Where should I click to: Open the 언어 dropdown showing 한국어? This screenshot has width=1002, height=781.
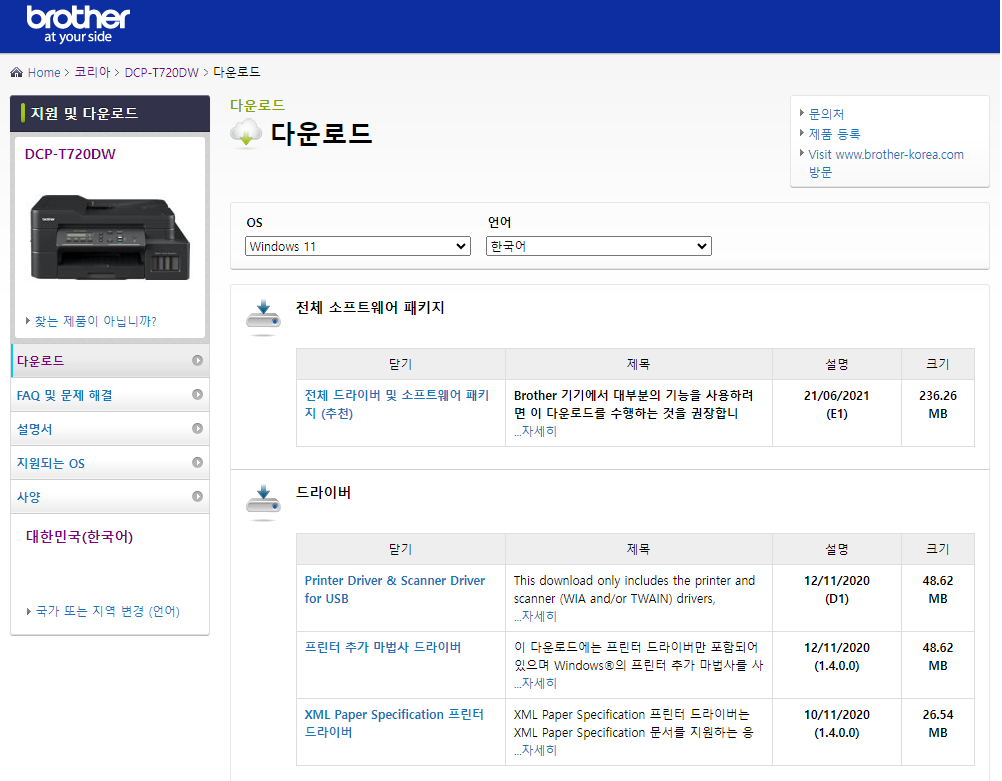598,245
